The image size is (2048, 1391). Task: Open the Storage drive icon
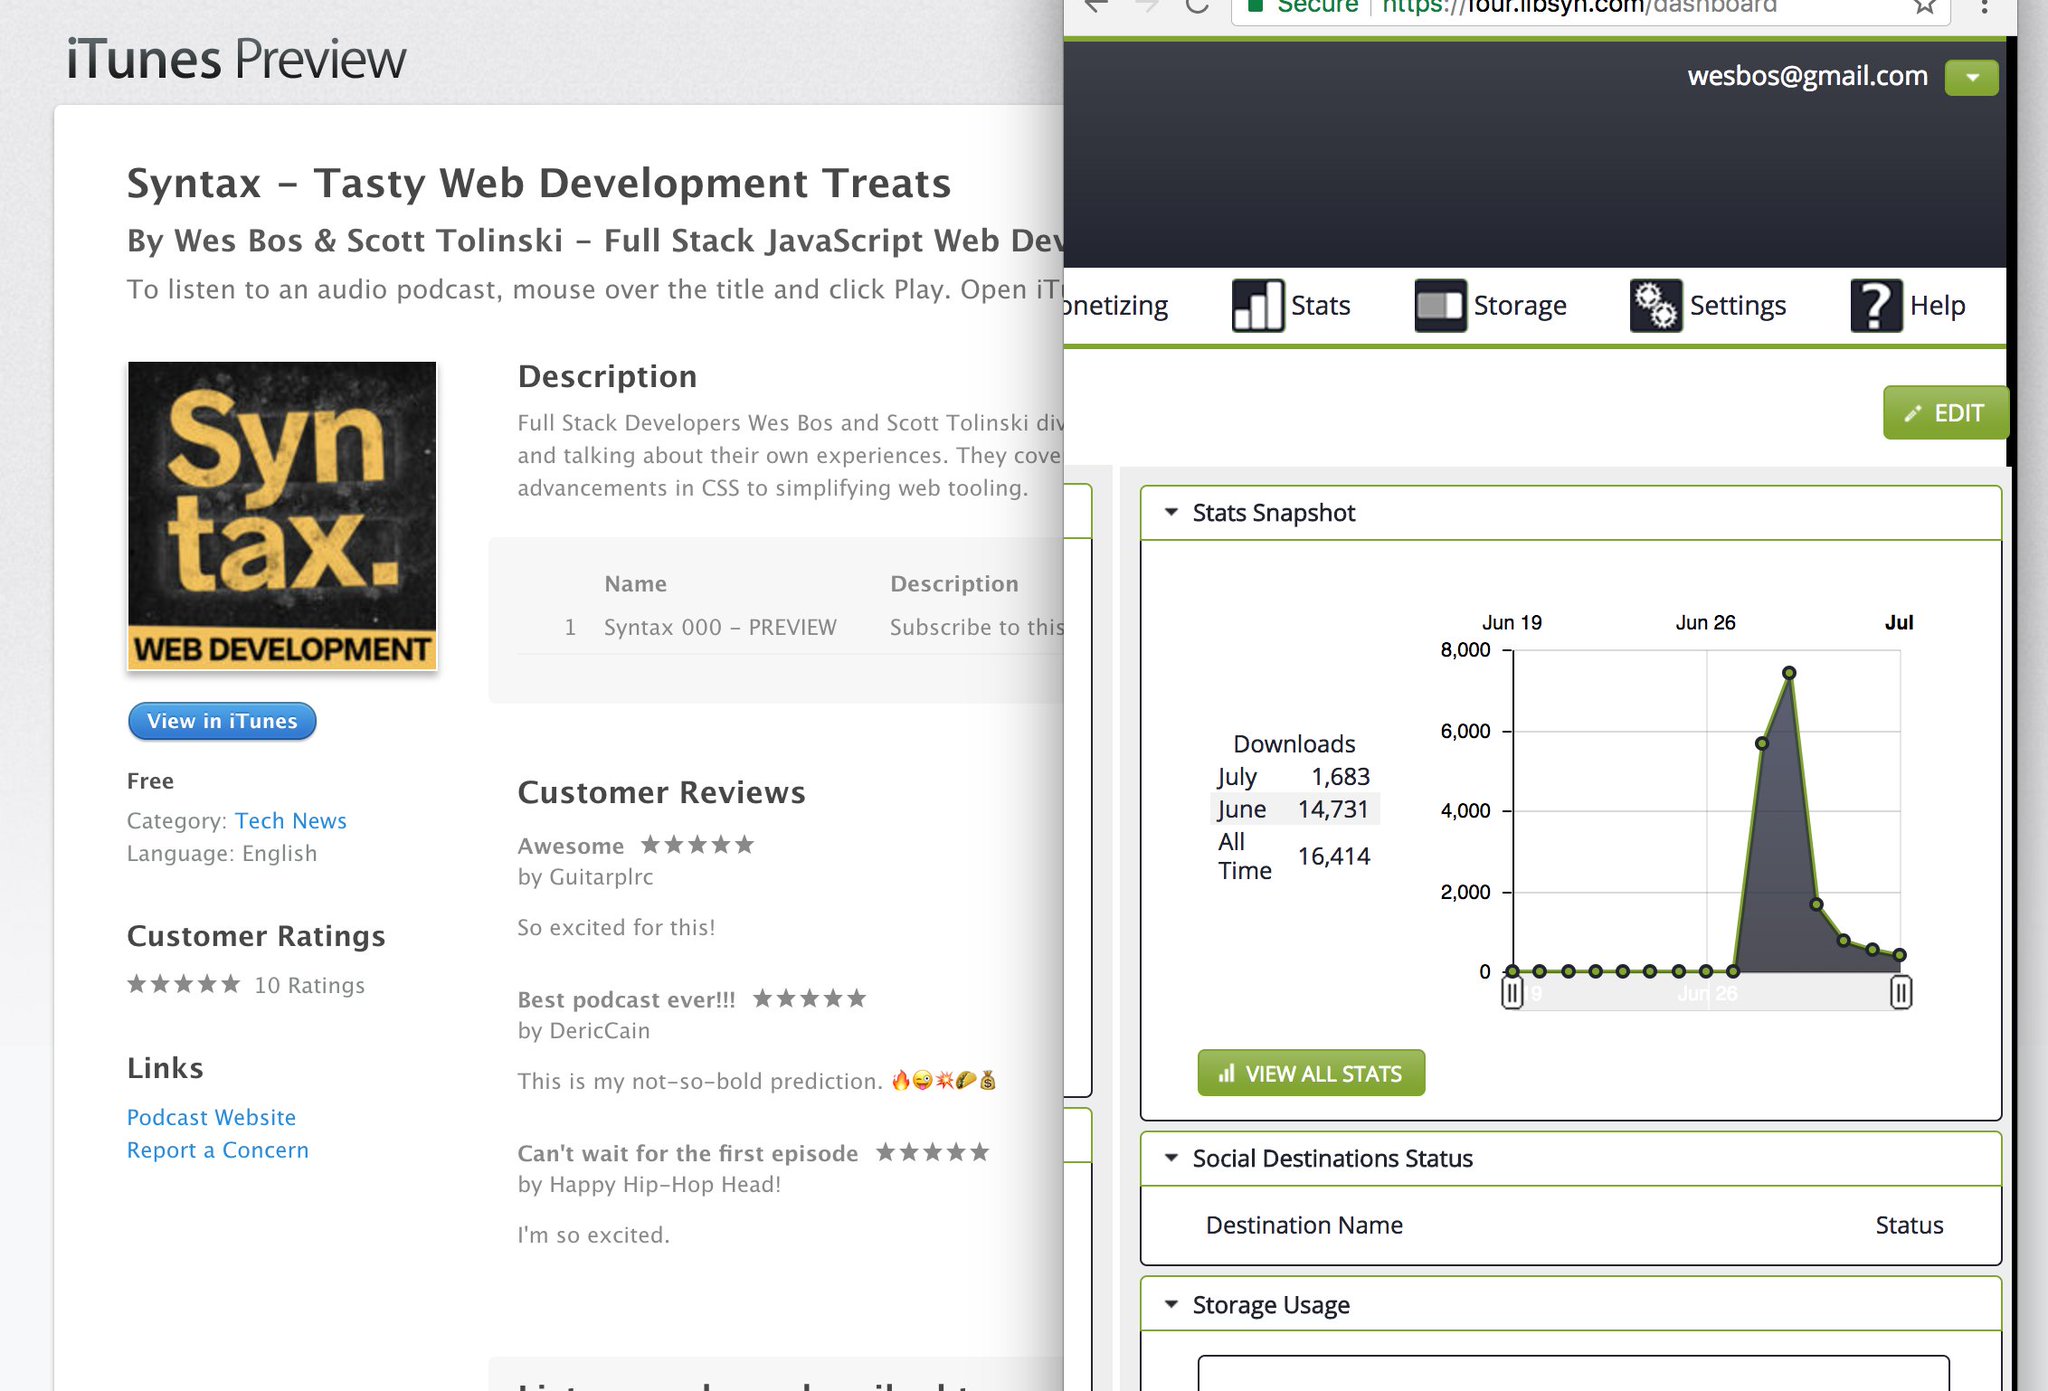(x=1440, y=305)
